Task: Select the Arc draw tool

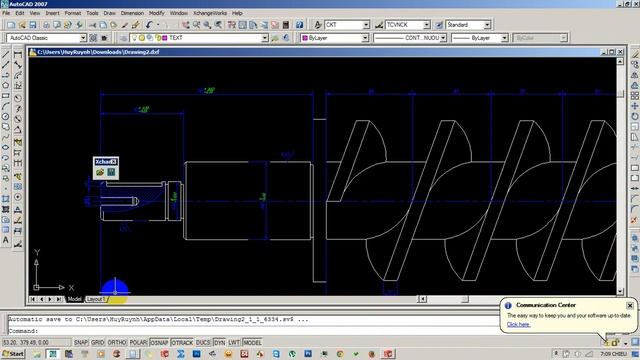Action: coord(6,107)
